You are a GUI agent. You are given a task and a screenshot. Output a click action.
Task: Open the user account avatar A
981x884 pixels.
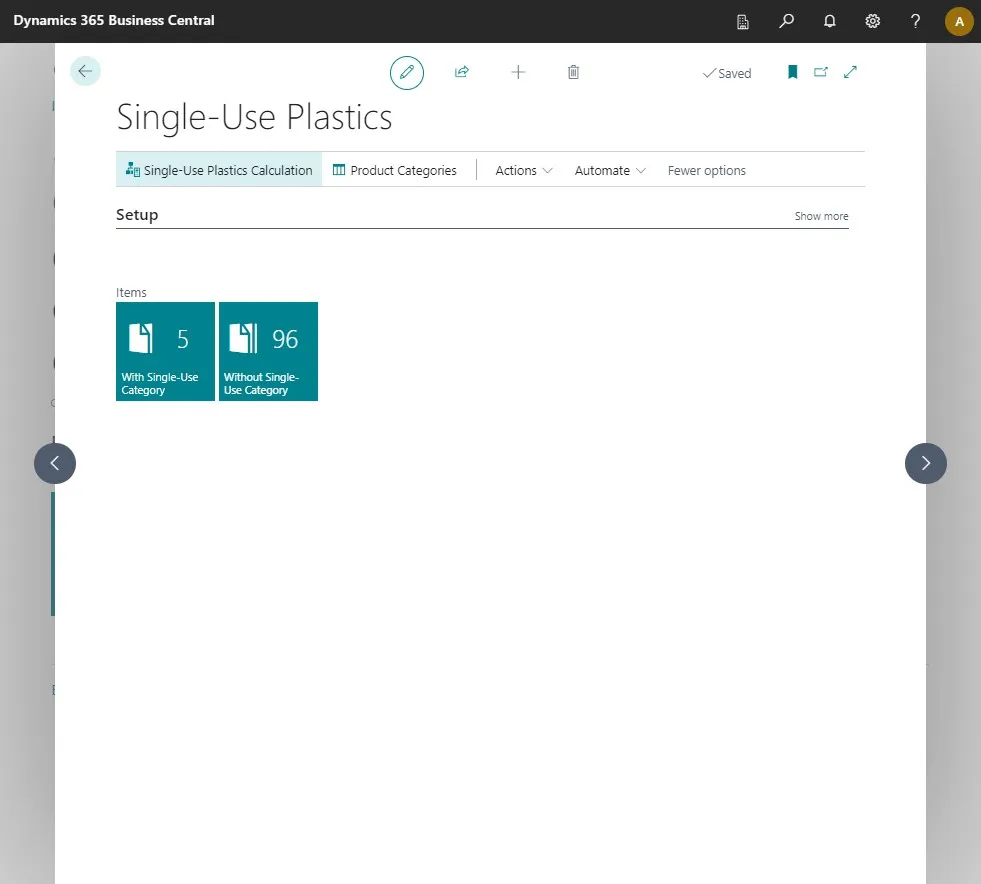click(958, 21)
